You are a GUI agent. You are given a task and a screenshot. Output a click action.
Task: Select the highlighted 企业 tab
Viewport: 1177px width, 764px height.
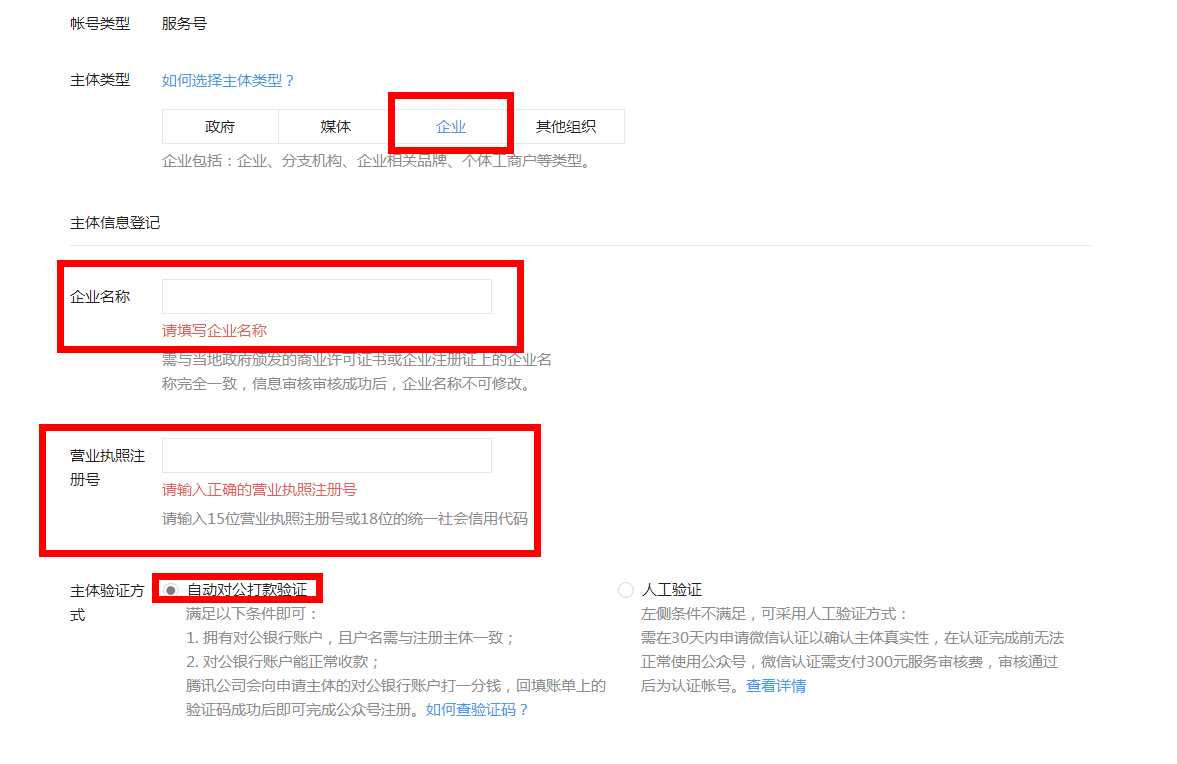449,126
